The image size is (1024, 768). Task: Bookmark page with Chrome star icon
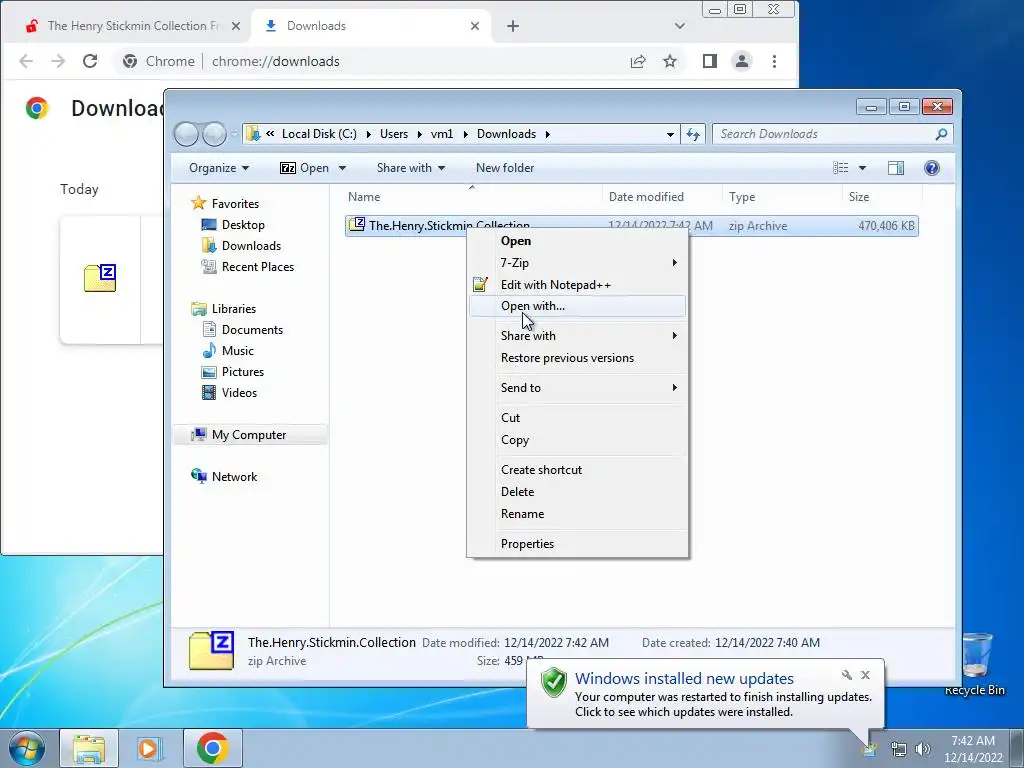coord(670,61)
